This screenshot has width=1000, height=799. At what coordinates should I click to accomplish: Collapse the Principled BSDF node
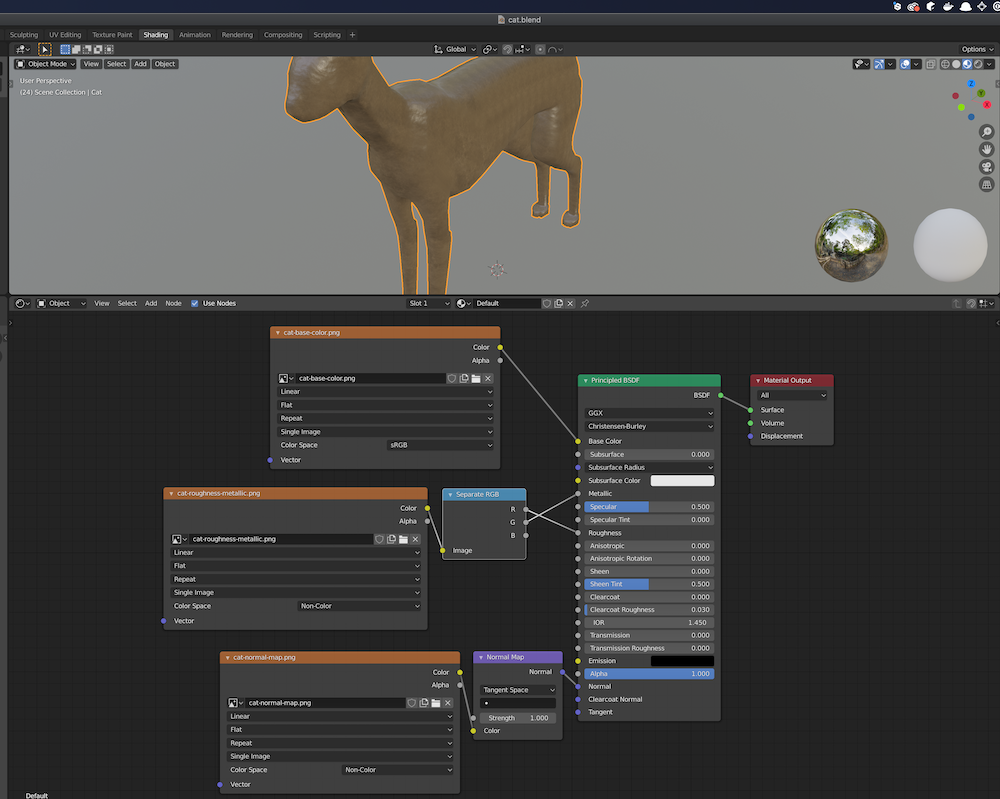pyautogui.click(x=586, y=381)
